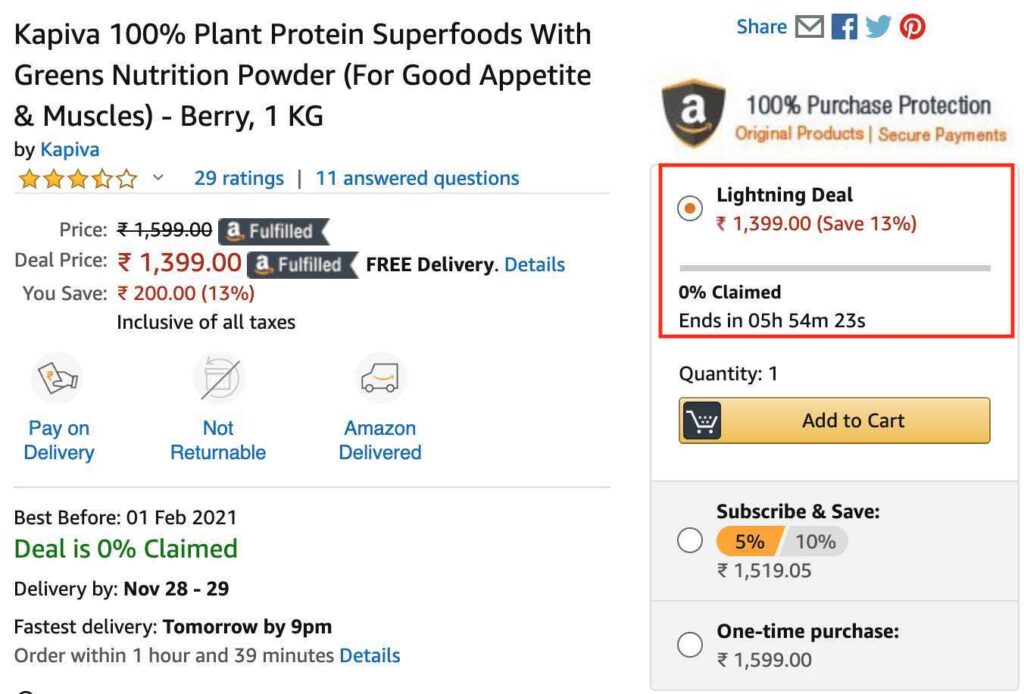
Task: Click the Amazon Purchase Protection badge
Action: coord(692,113)
